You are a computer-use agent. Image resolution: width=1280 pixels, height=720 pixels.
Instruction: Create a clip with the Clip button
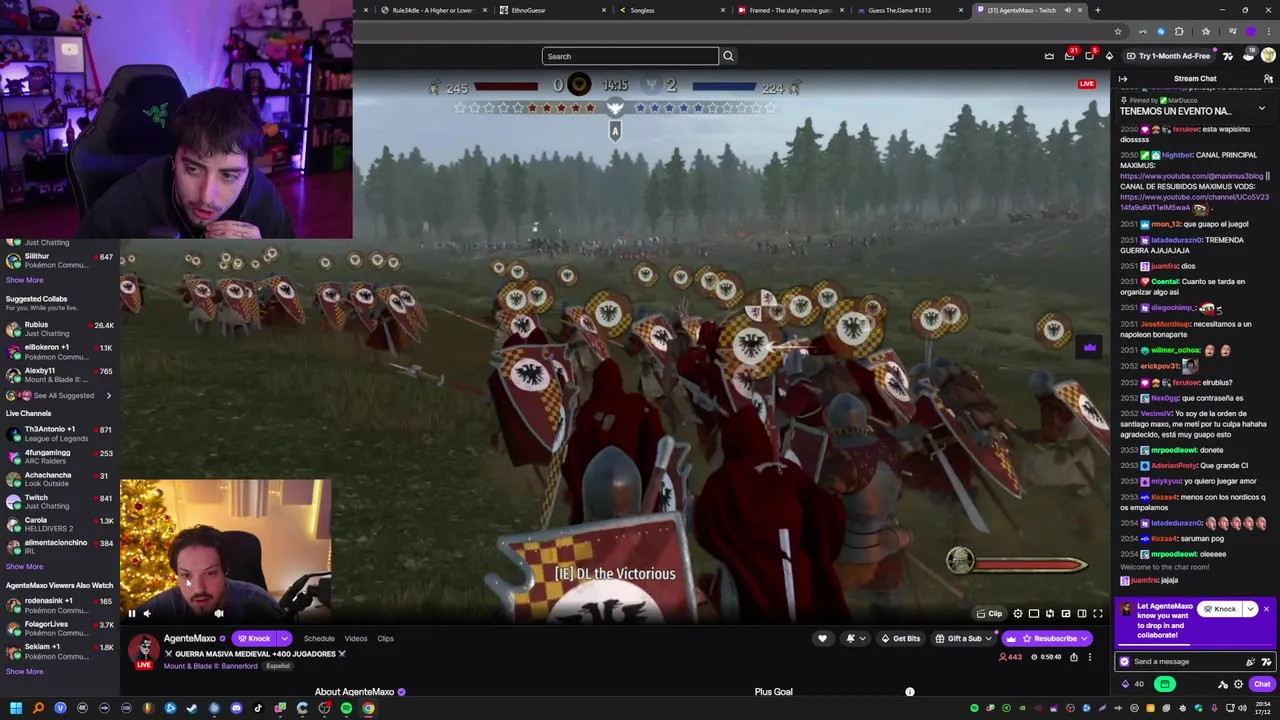click(990, 614)
